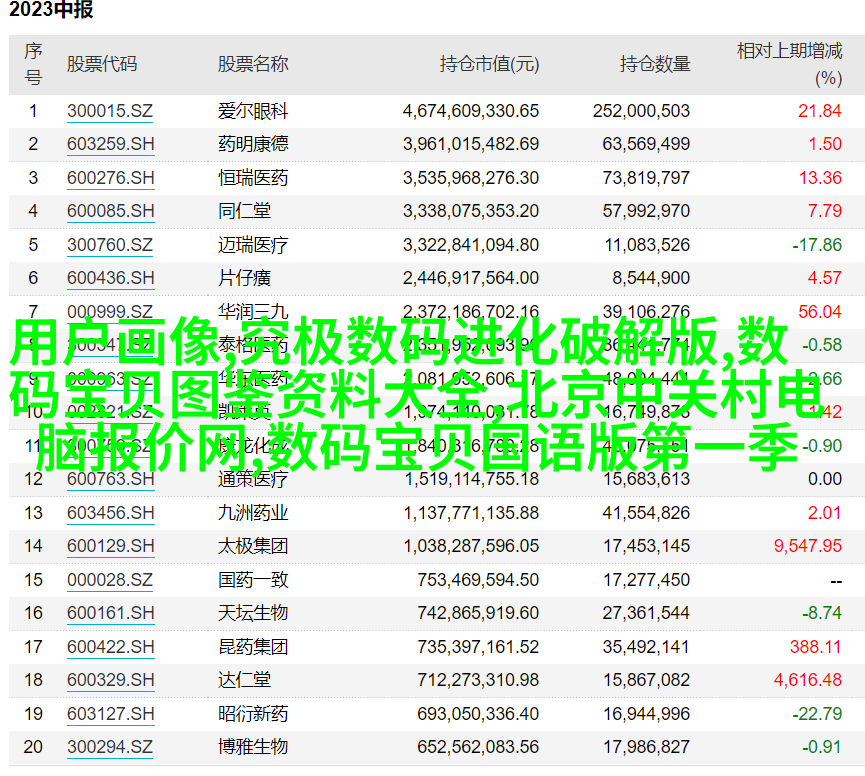Open stock code link 000999.SZ

tap(110, 311)
